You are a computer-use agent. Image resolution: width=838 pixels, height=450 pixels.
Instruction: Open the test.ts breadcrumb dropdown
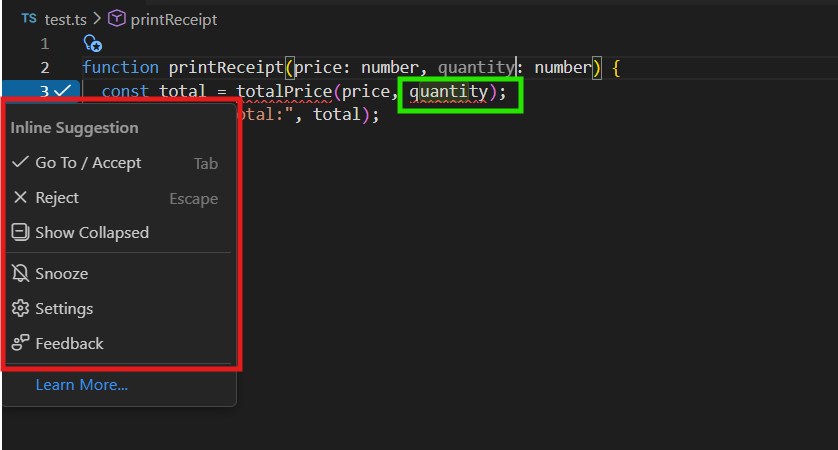point(66,19)
